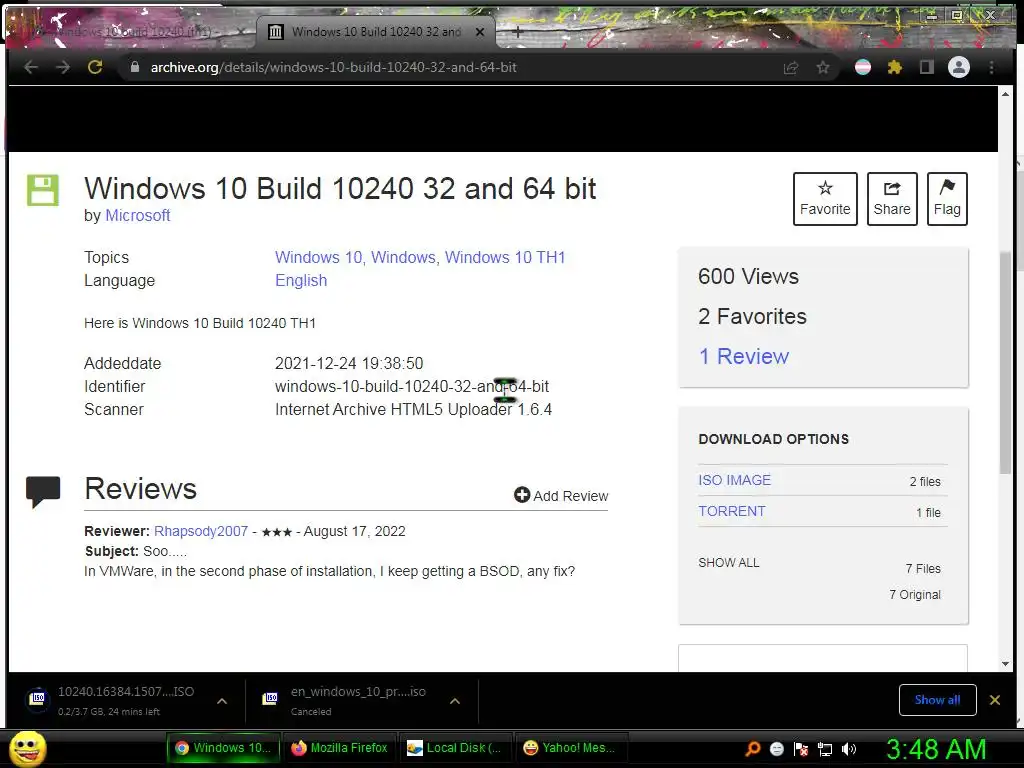Open the side panel icon

pyautogui.click(x=926, y=67)
